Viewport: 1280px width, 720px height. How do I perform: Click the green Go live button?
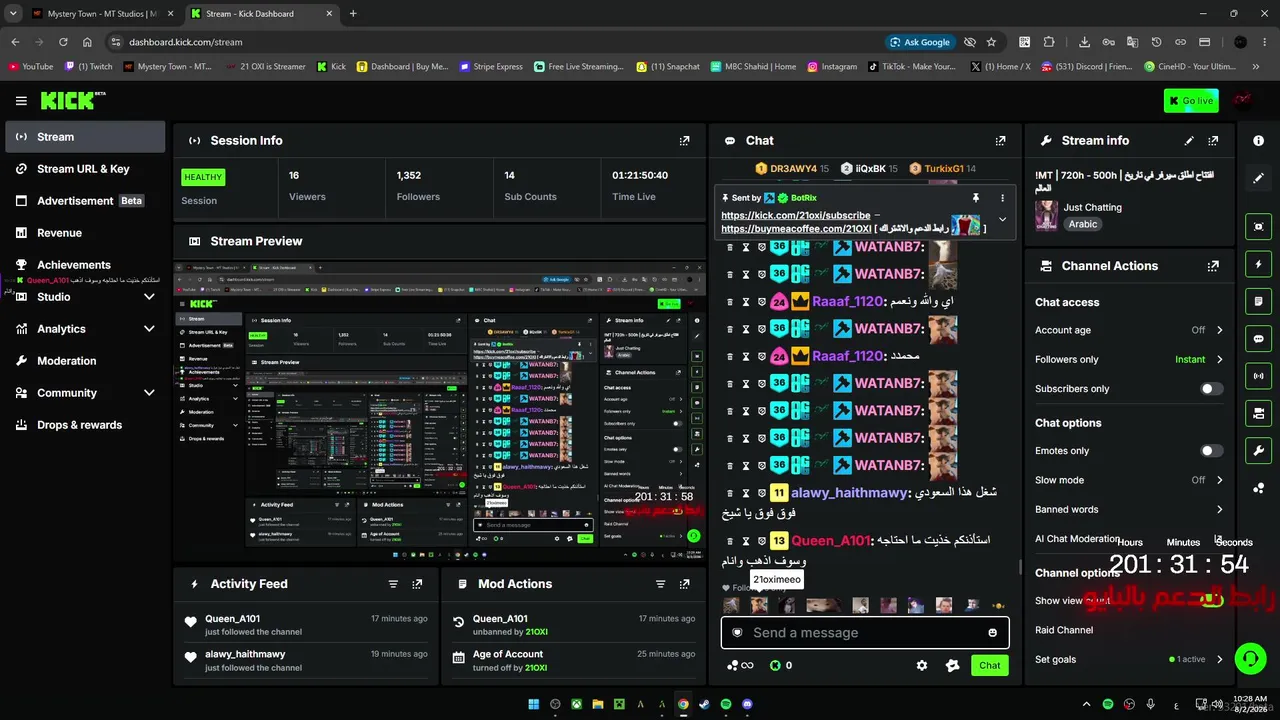1191,101
